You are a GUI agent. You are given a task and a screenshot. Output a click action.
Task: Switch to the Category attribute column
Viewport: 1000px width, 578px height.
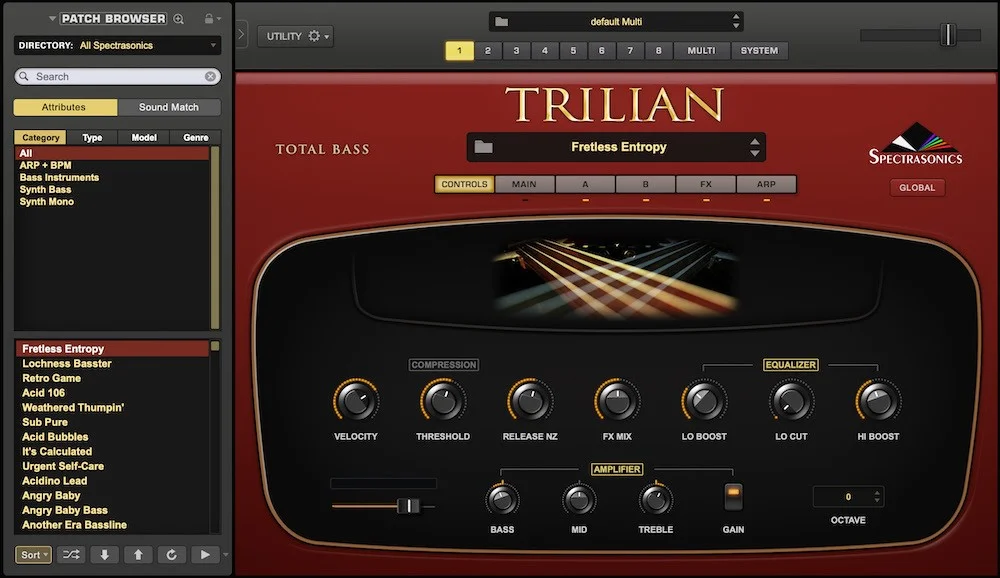tap(40, 137)
